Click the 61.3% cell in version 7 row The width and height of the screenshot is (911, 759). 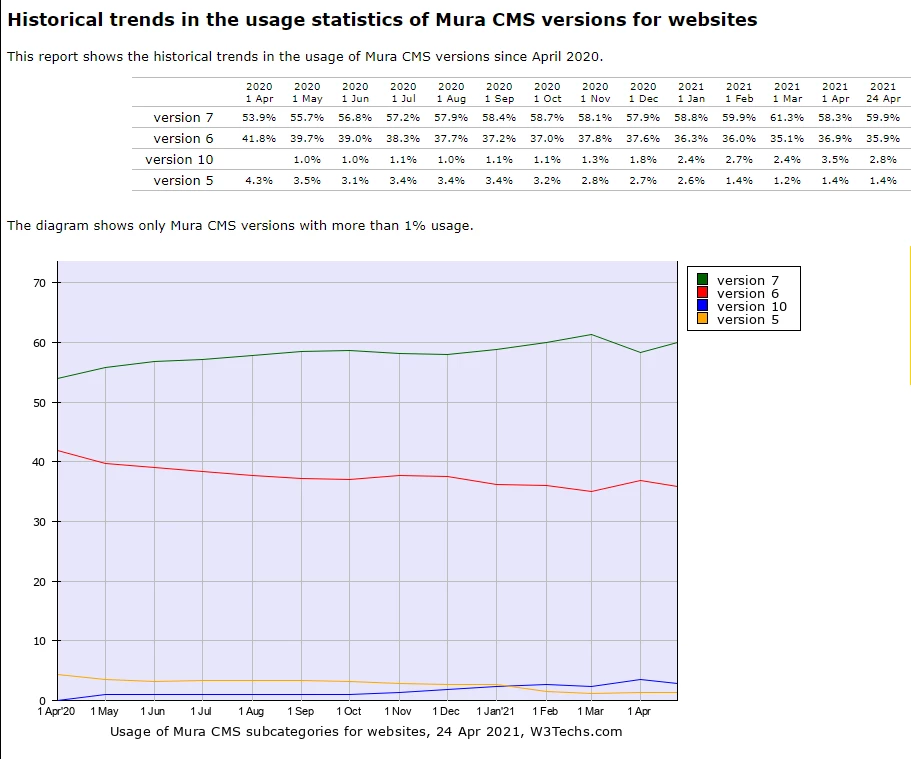[787, 117]
